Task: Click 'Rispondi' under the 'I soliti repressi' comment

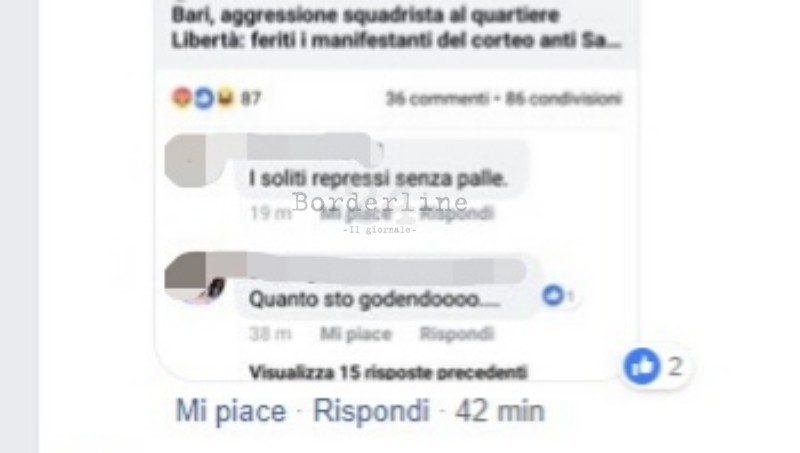Action: (457, 213)
